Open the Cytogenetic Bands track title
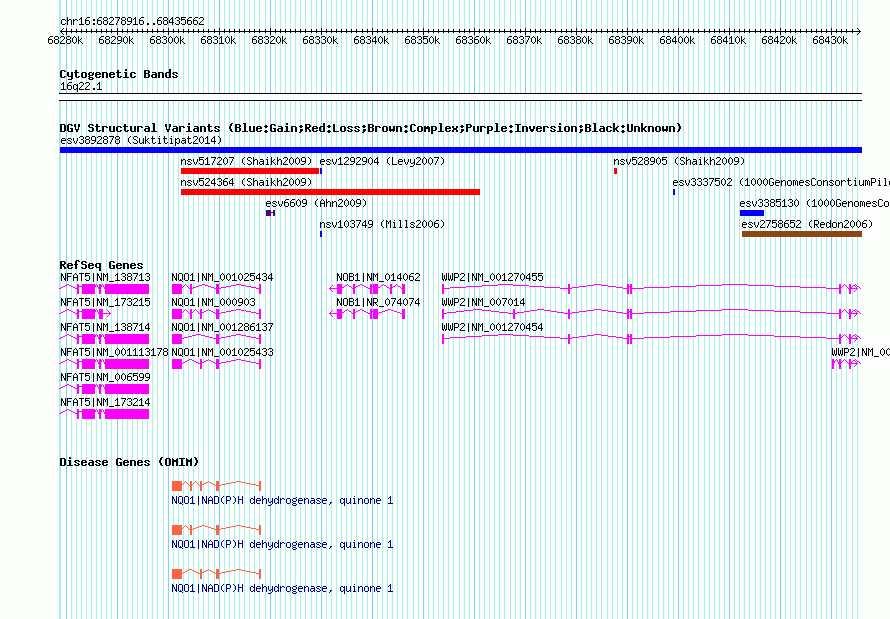 [119, 74]
